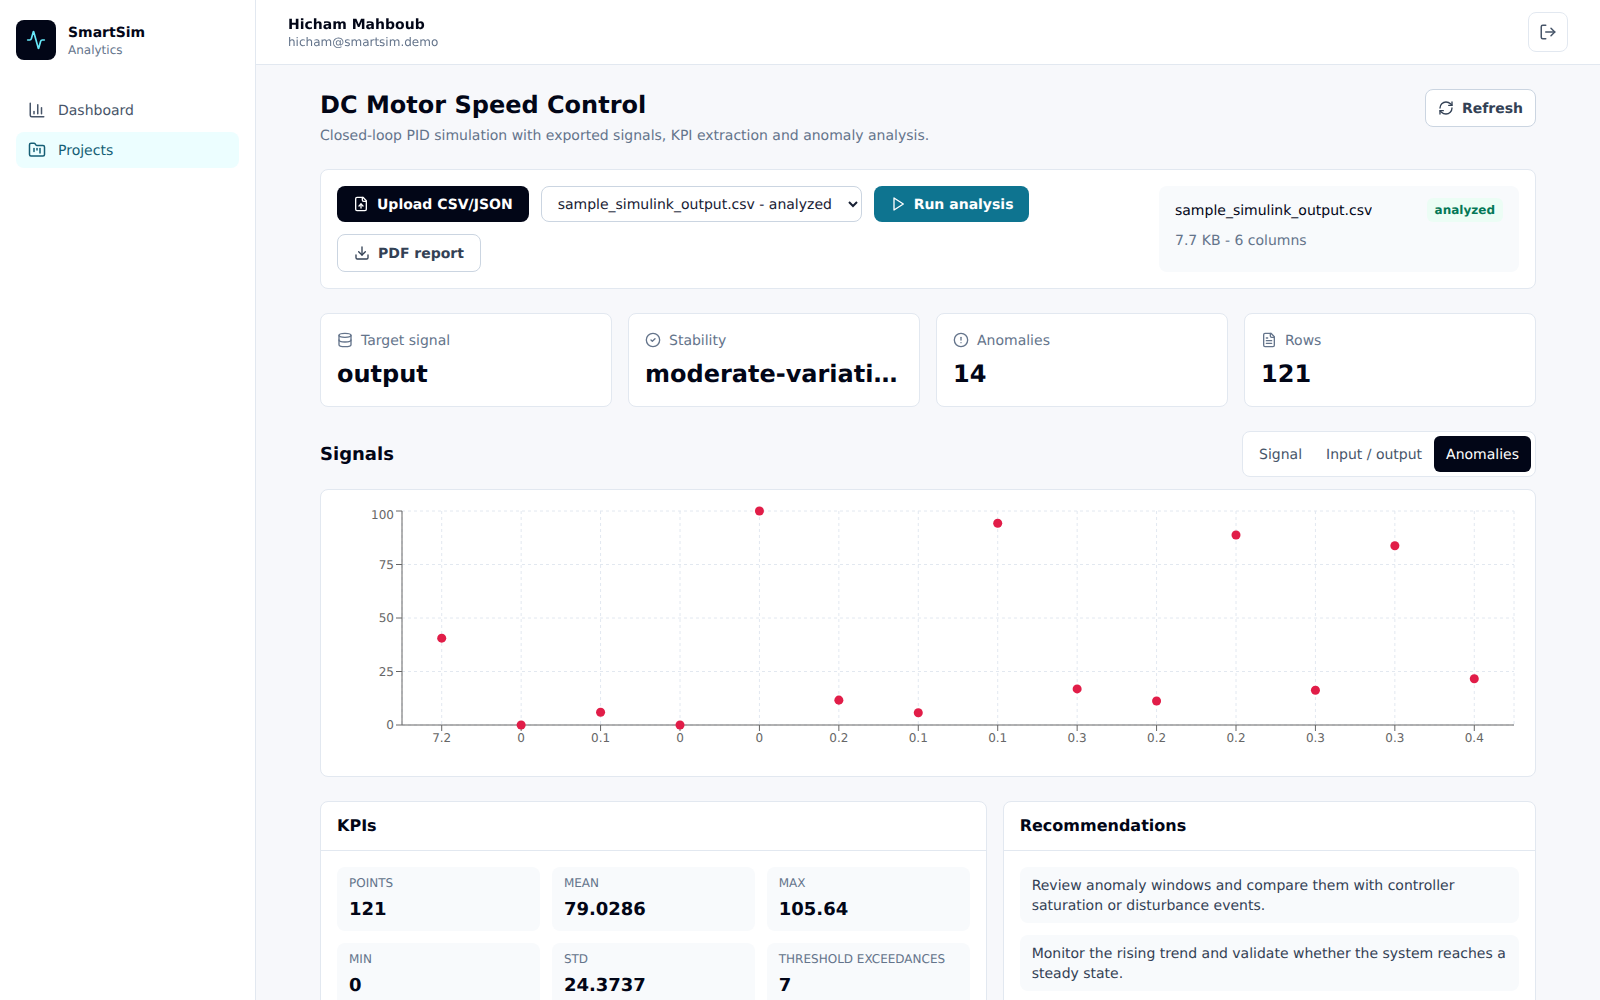Click the file upload icon on the Upload button
The image size is (1600, 1000).
click(x=361, y=204)
